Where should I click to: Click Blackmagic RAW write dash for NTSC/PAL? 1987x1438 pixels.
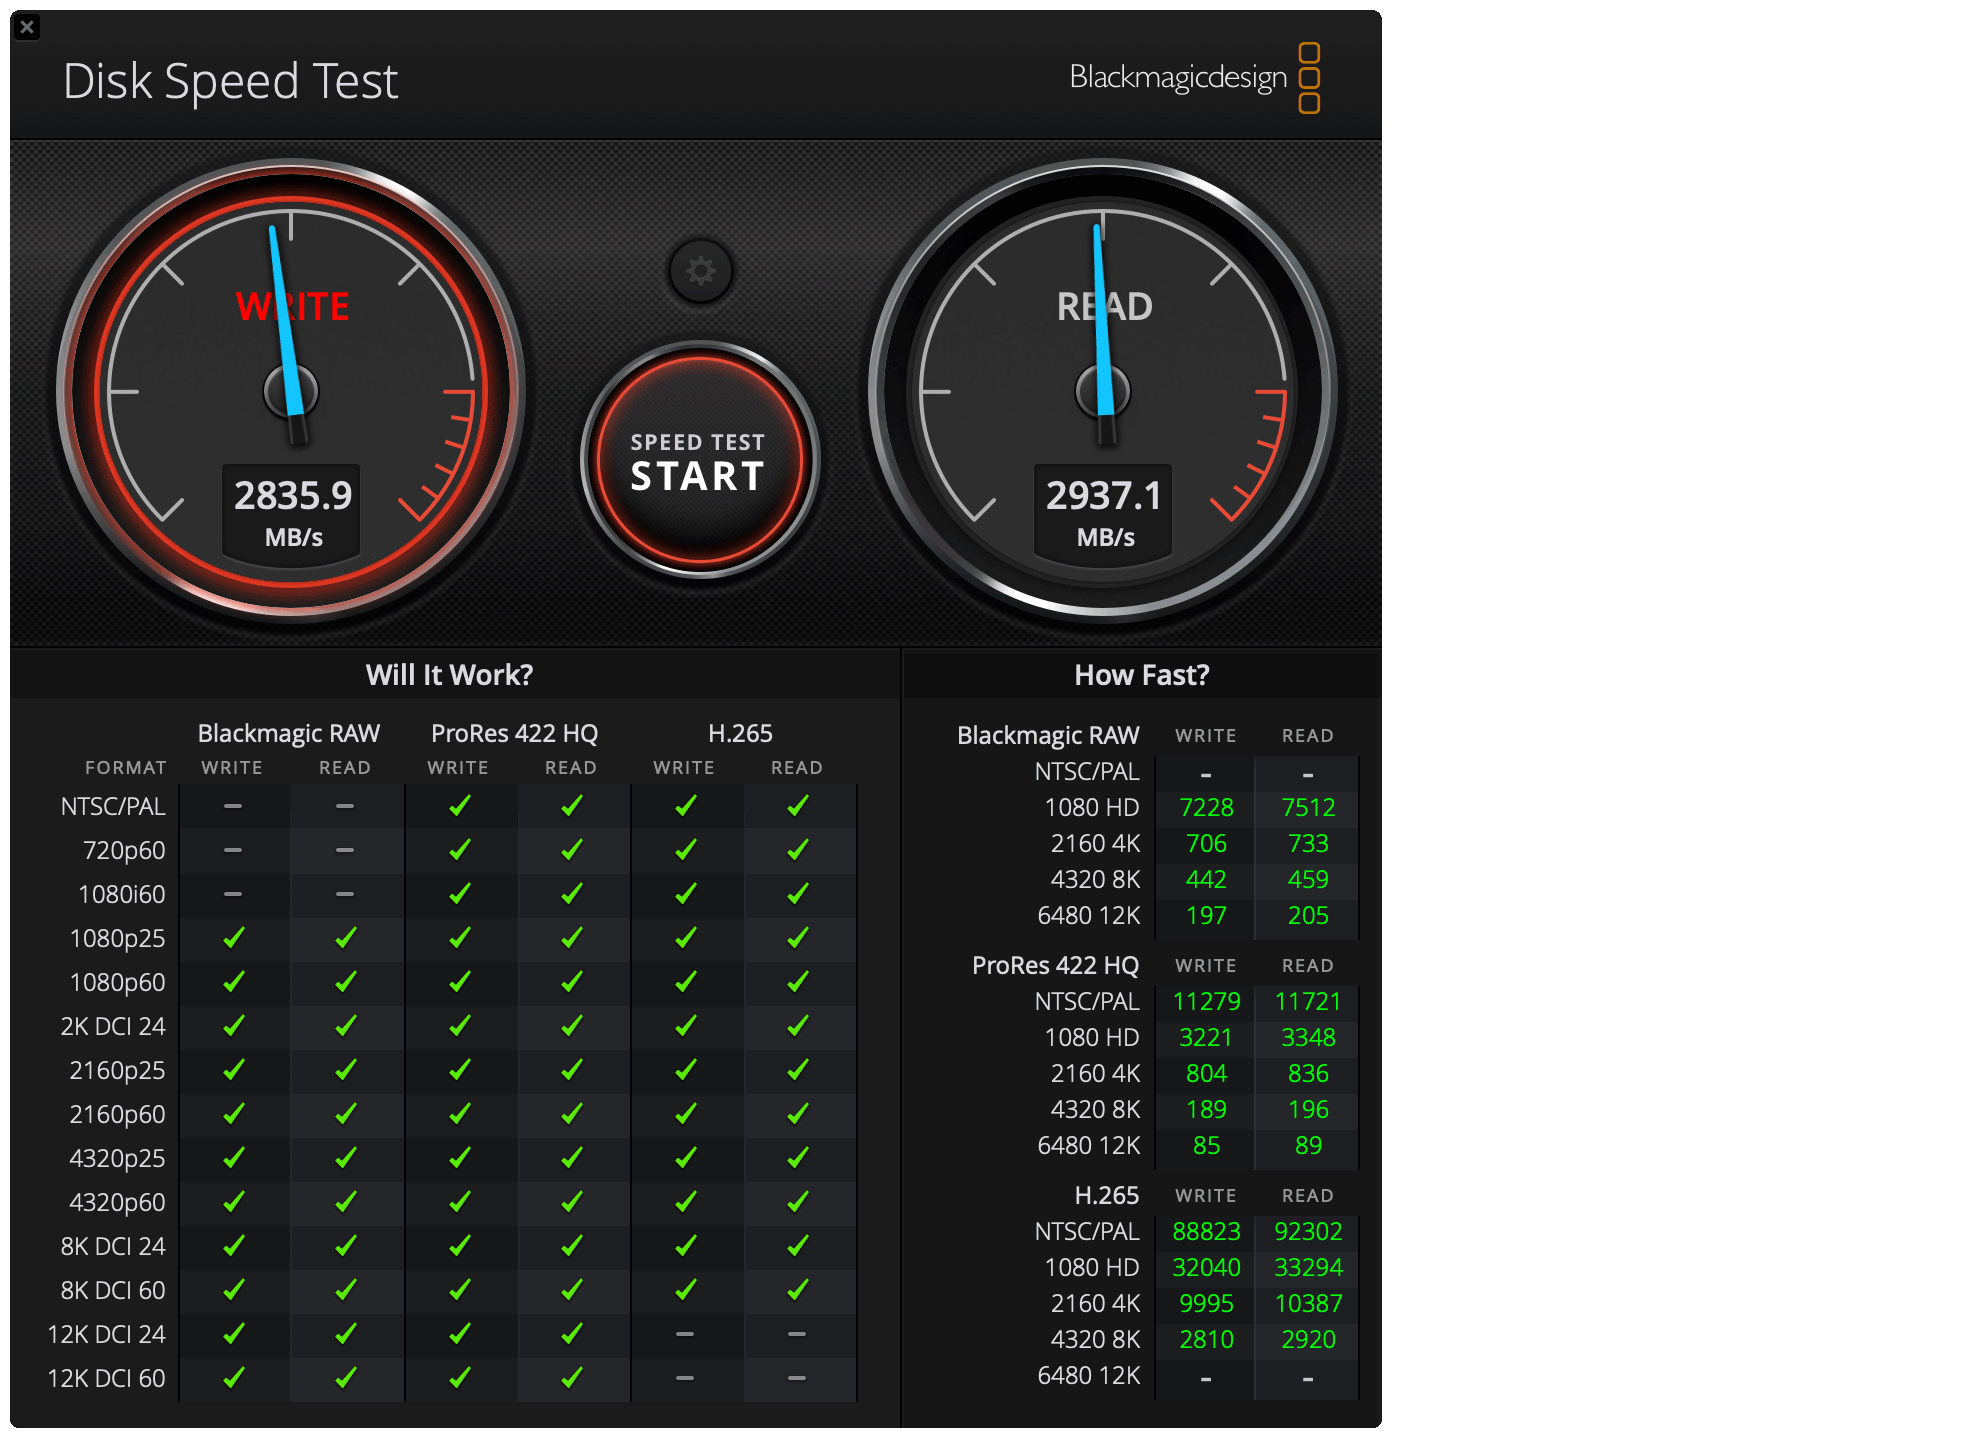233,806
